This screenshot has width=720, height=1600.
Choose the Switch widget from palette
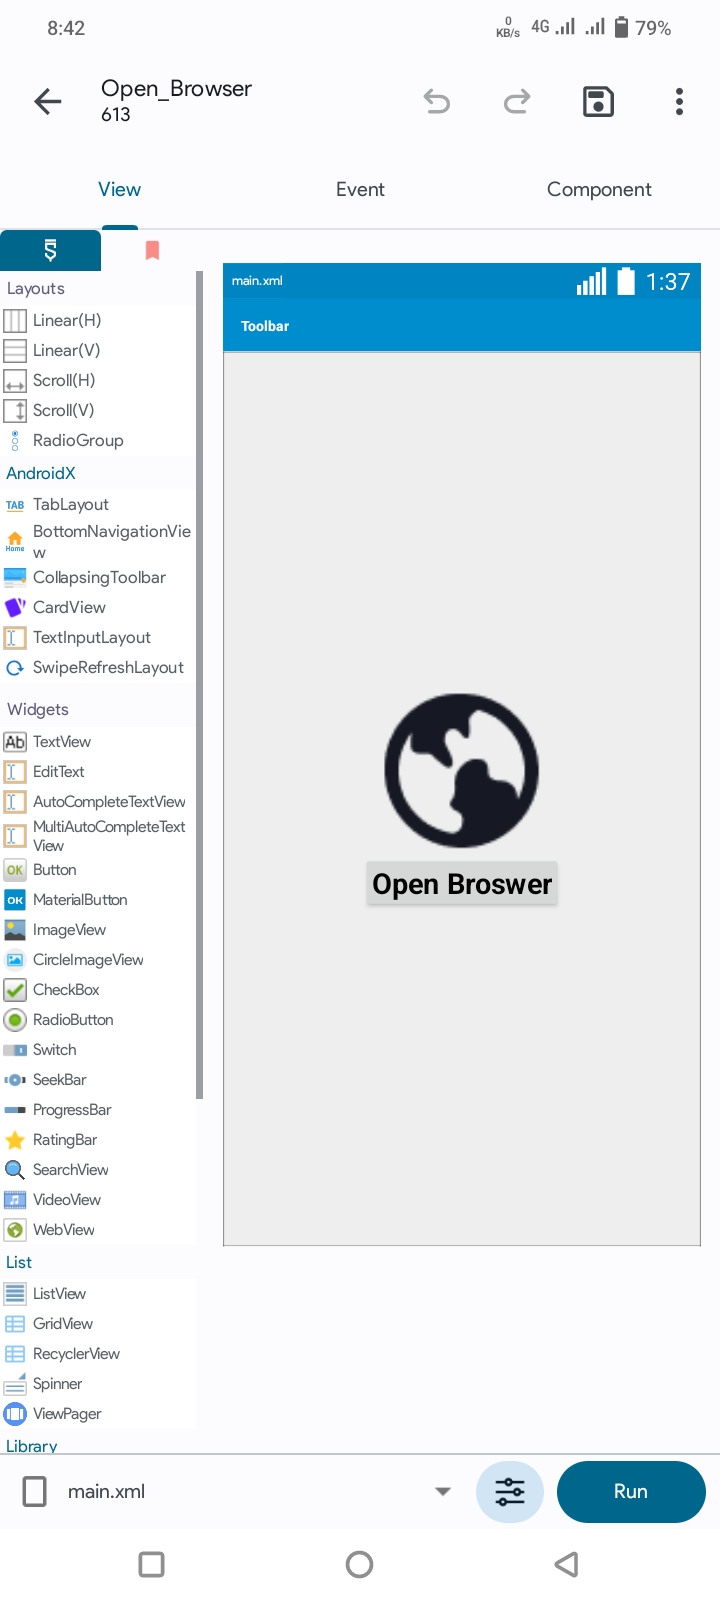100,1050
